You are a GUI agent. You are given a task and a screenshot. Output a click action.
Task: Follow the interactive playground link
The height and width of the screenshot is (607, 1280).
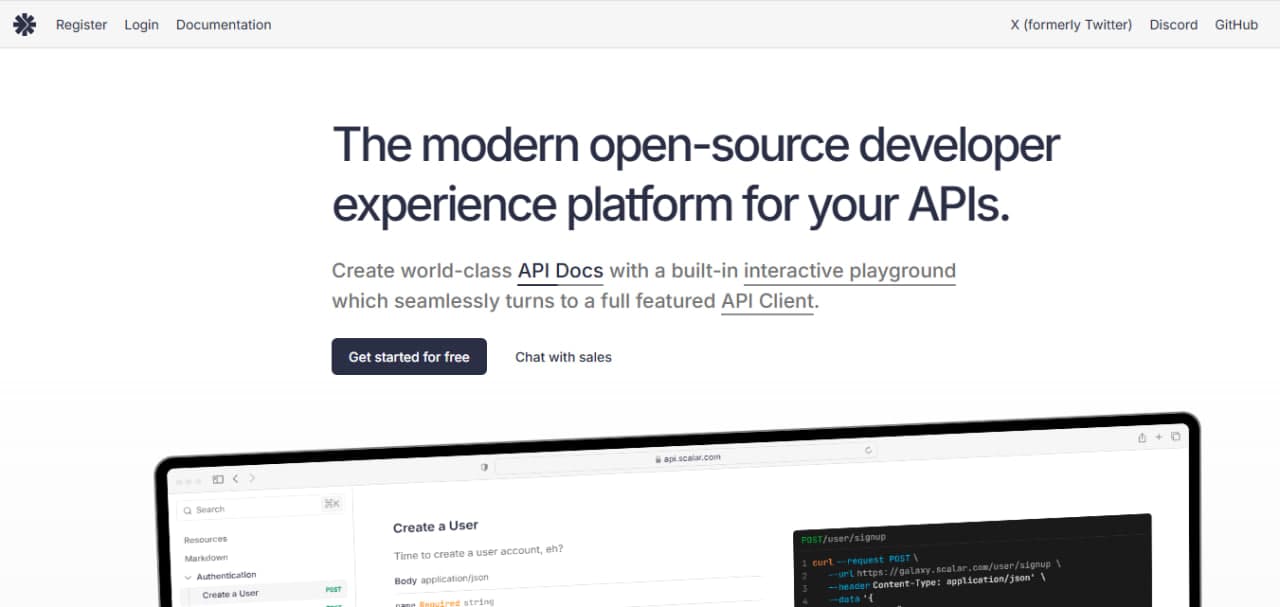click(x=850, y=271)
